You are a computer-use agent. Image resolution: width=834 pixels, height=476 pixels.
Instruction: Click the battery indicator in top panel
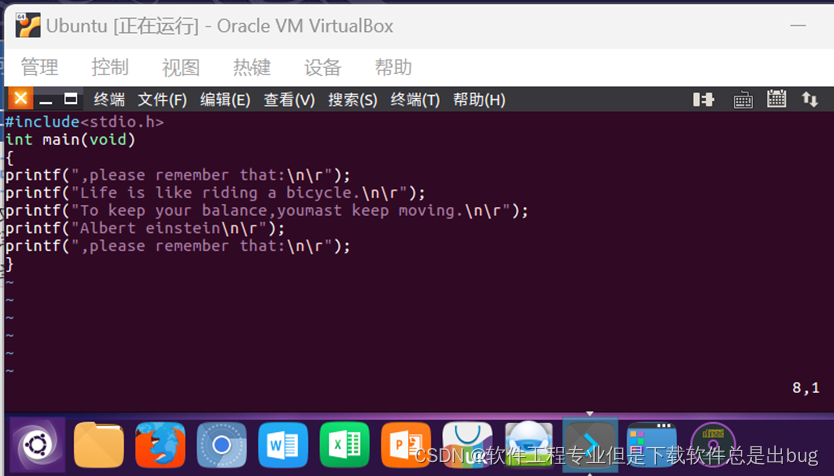[703, 99]
